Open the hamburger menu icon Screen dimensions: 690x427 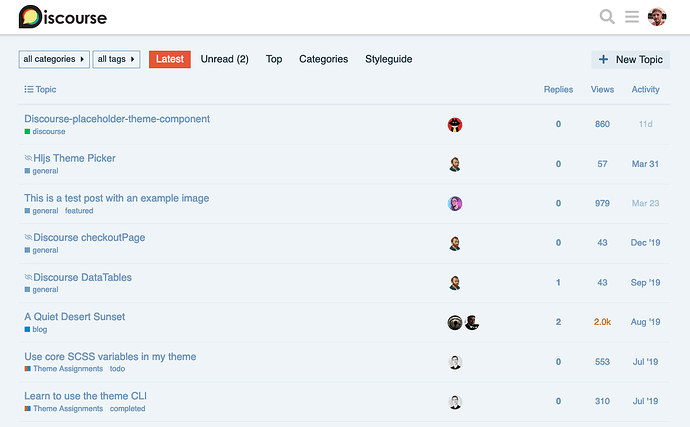click(x=632, y=17)
